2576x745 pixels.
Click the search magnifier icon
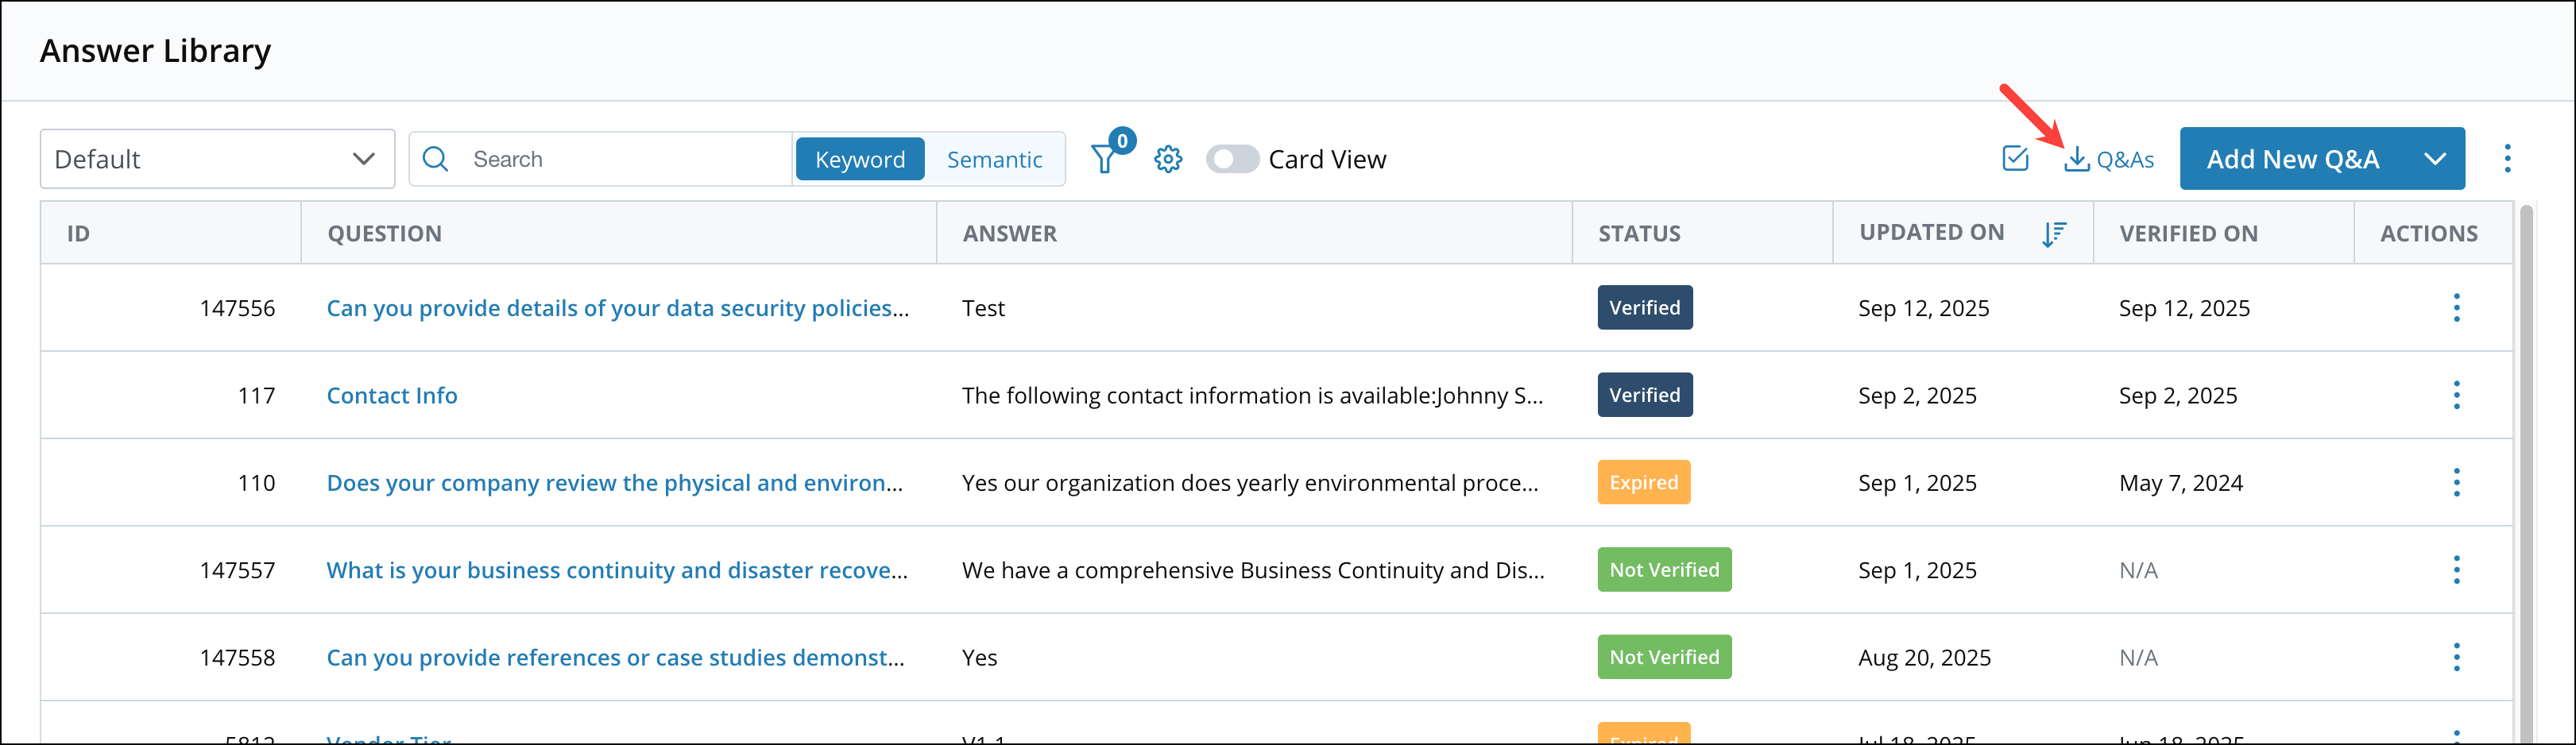435,158
